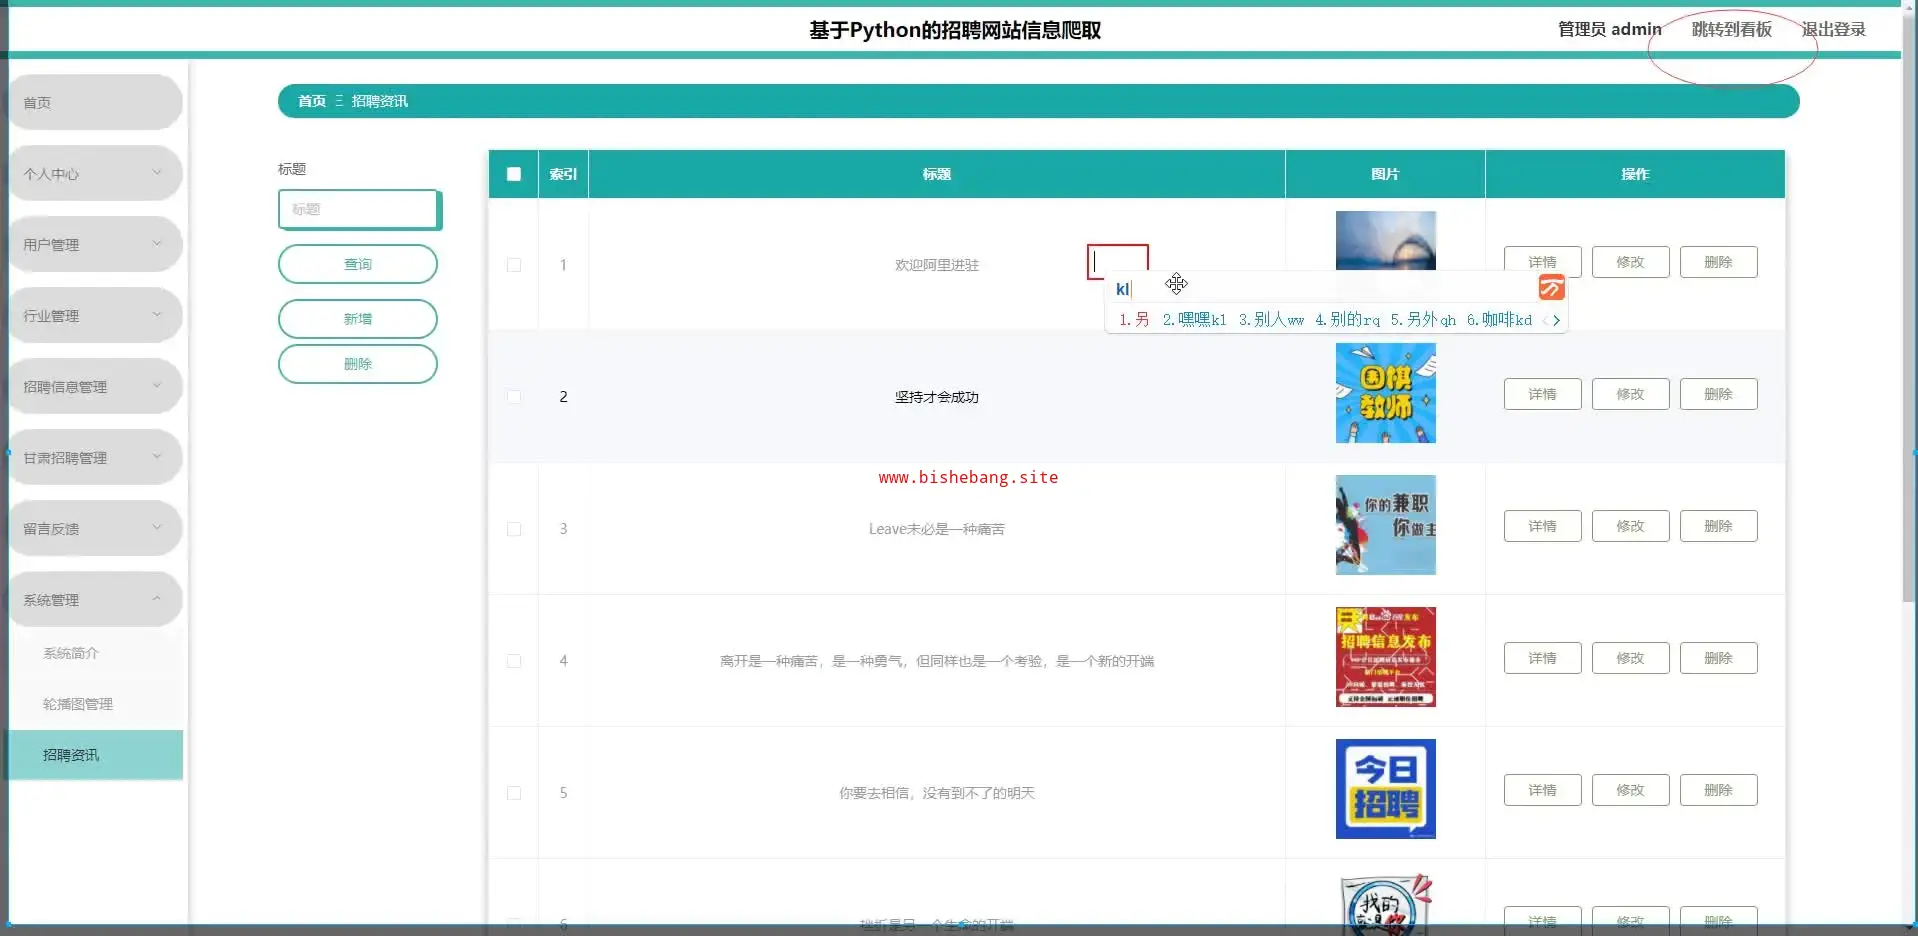Expand the 招聘信息管理 sidebar menu
Viewport: 1918px width, 936px height.
coord(96,387)
